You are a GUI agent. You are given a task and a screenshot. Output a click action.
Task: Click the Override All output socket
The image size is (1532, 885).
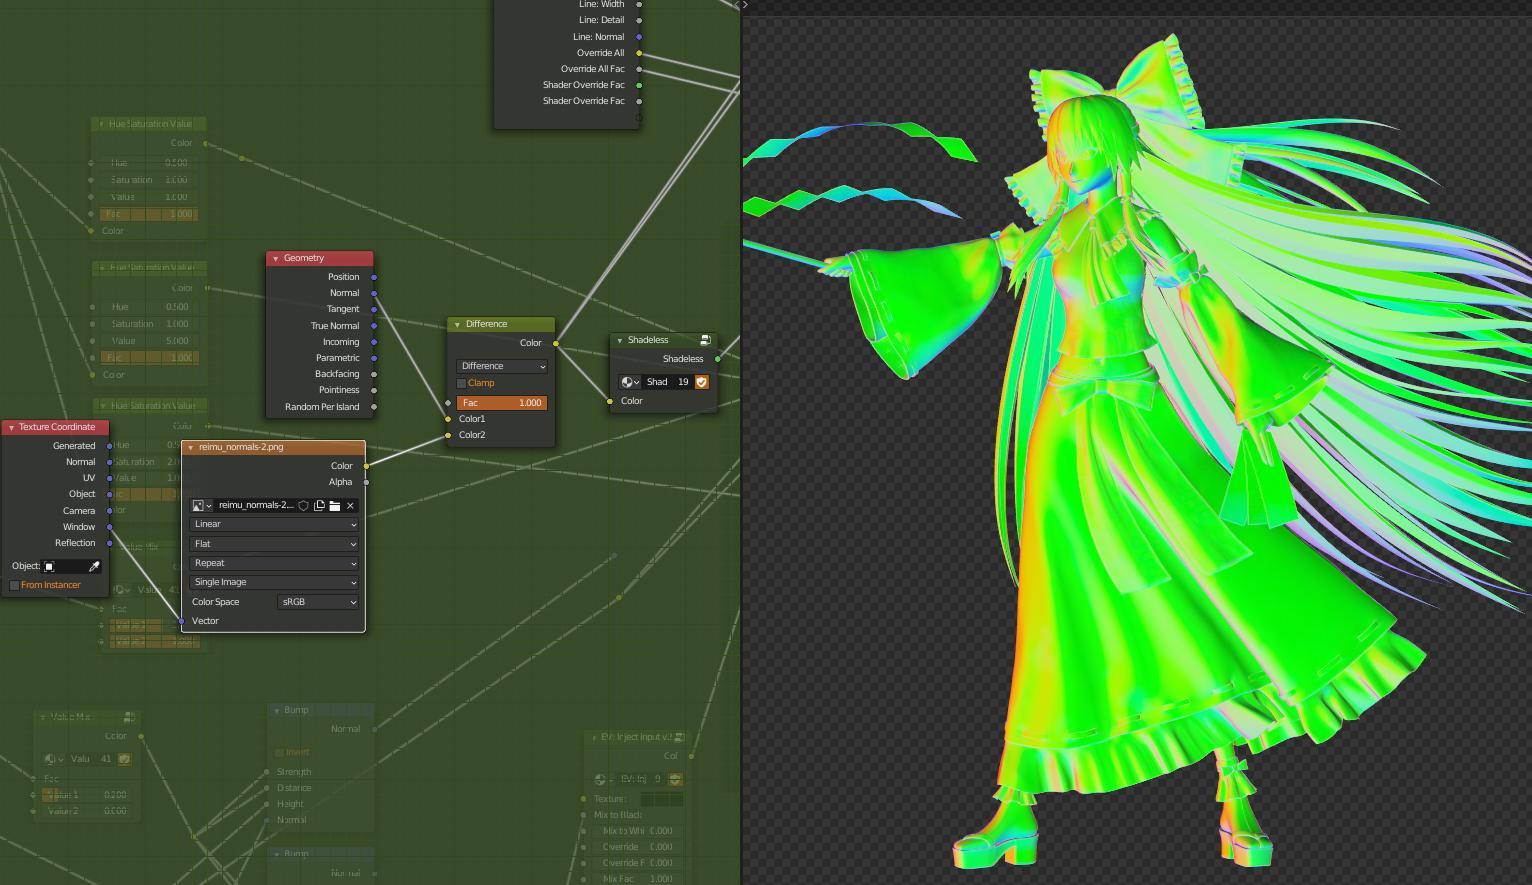pyautogui.click(x=639, y=53)
